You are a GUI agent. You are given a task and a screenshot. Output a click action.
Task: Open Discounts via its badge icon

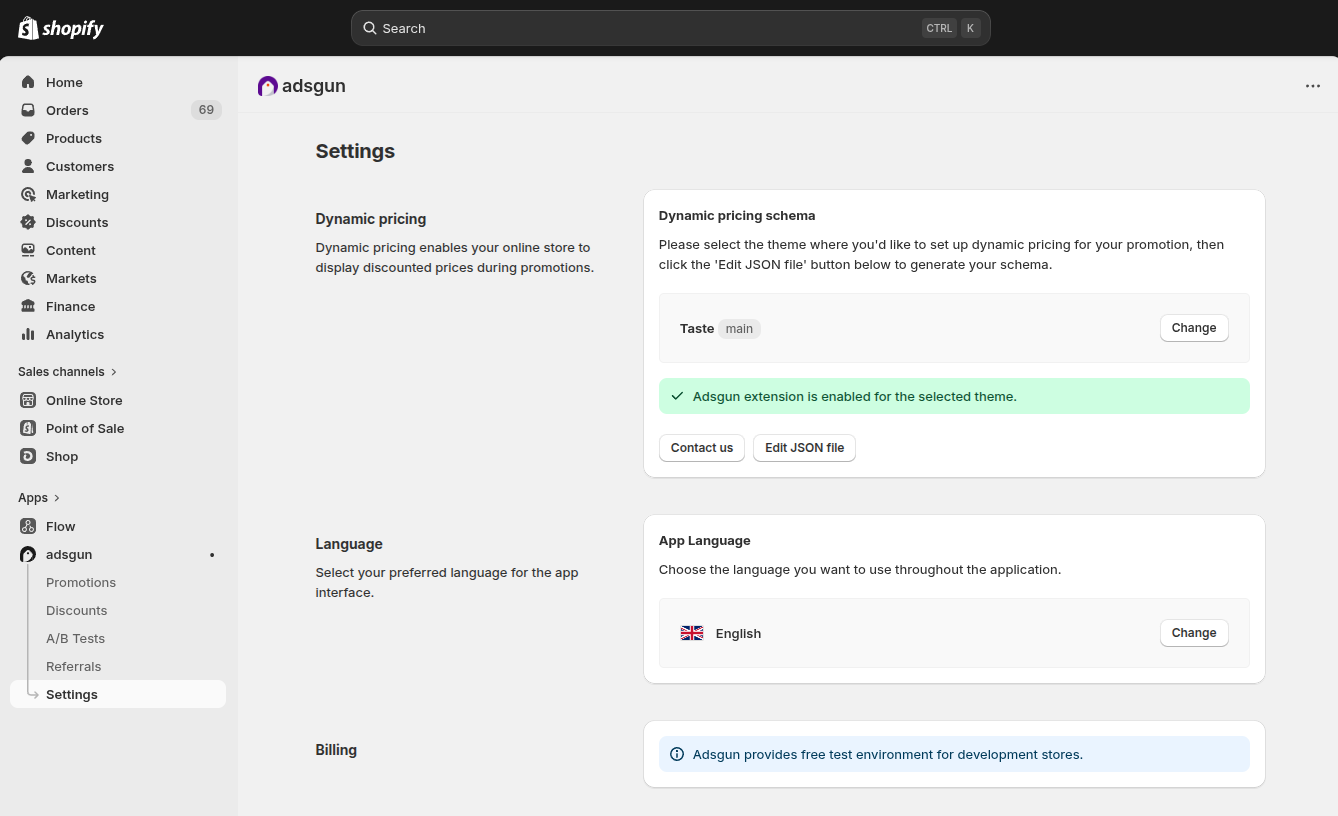[28, 222]
